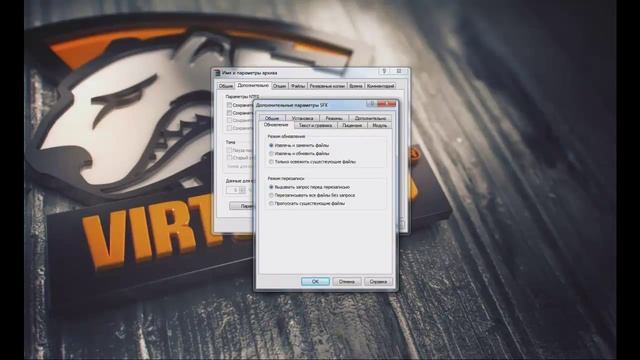The width and height of the screenshot is (640, 360).
Task: Click recovery data spinner arrows in archive window
Action: pyautogui.click(x=242, y=190)
